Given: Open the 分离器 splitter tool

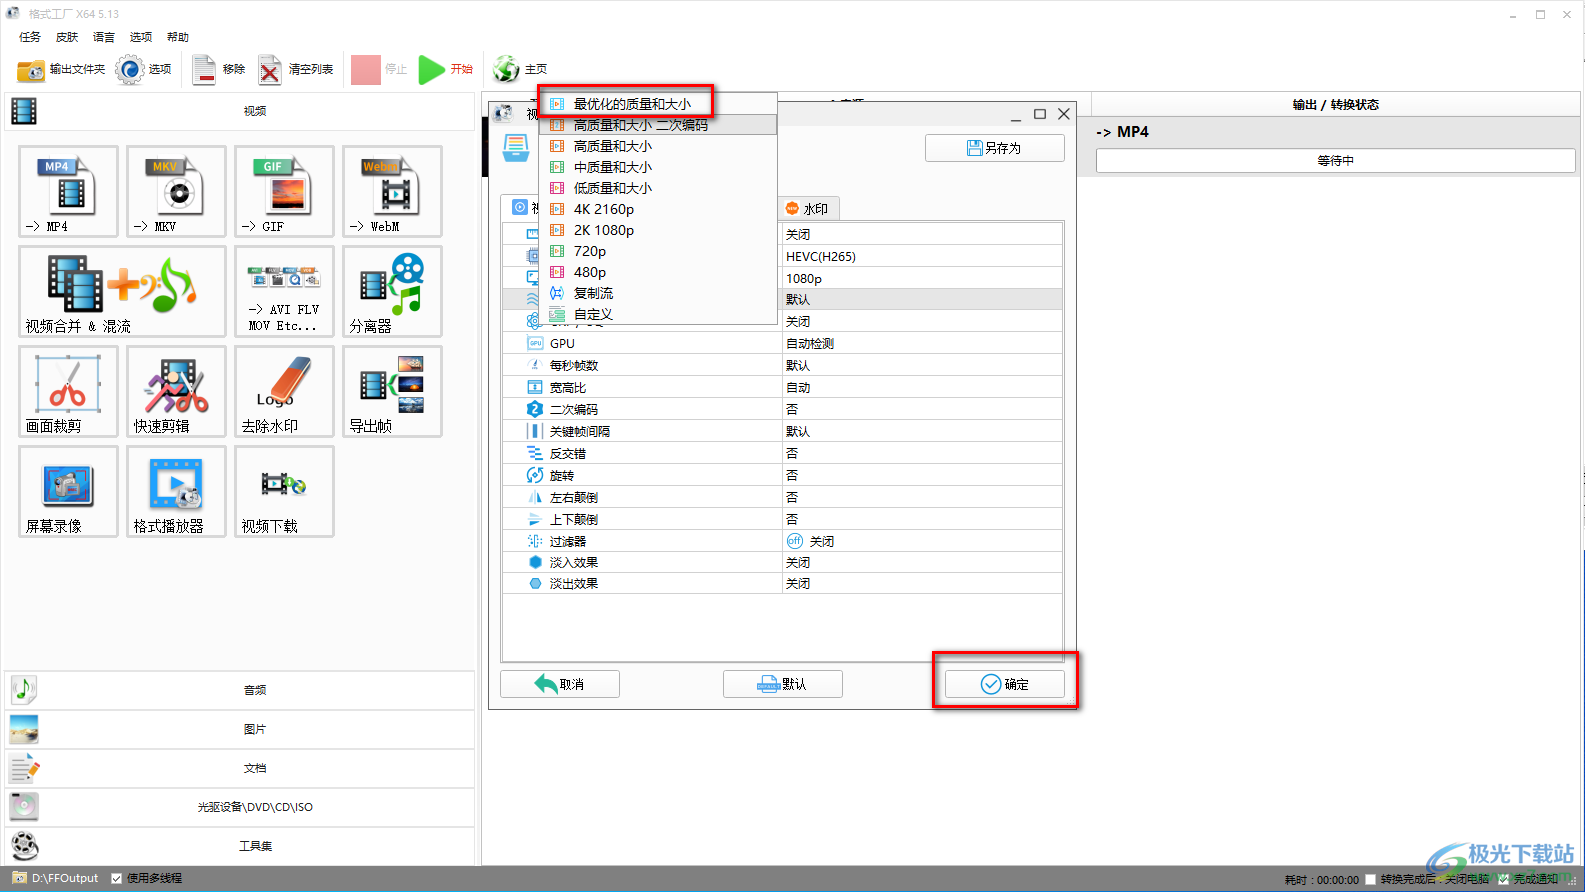Looking at the screenshot, I should click(392, 291).
